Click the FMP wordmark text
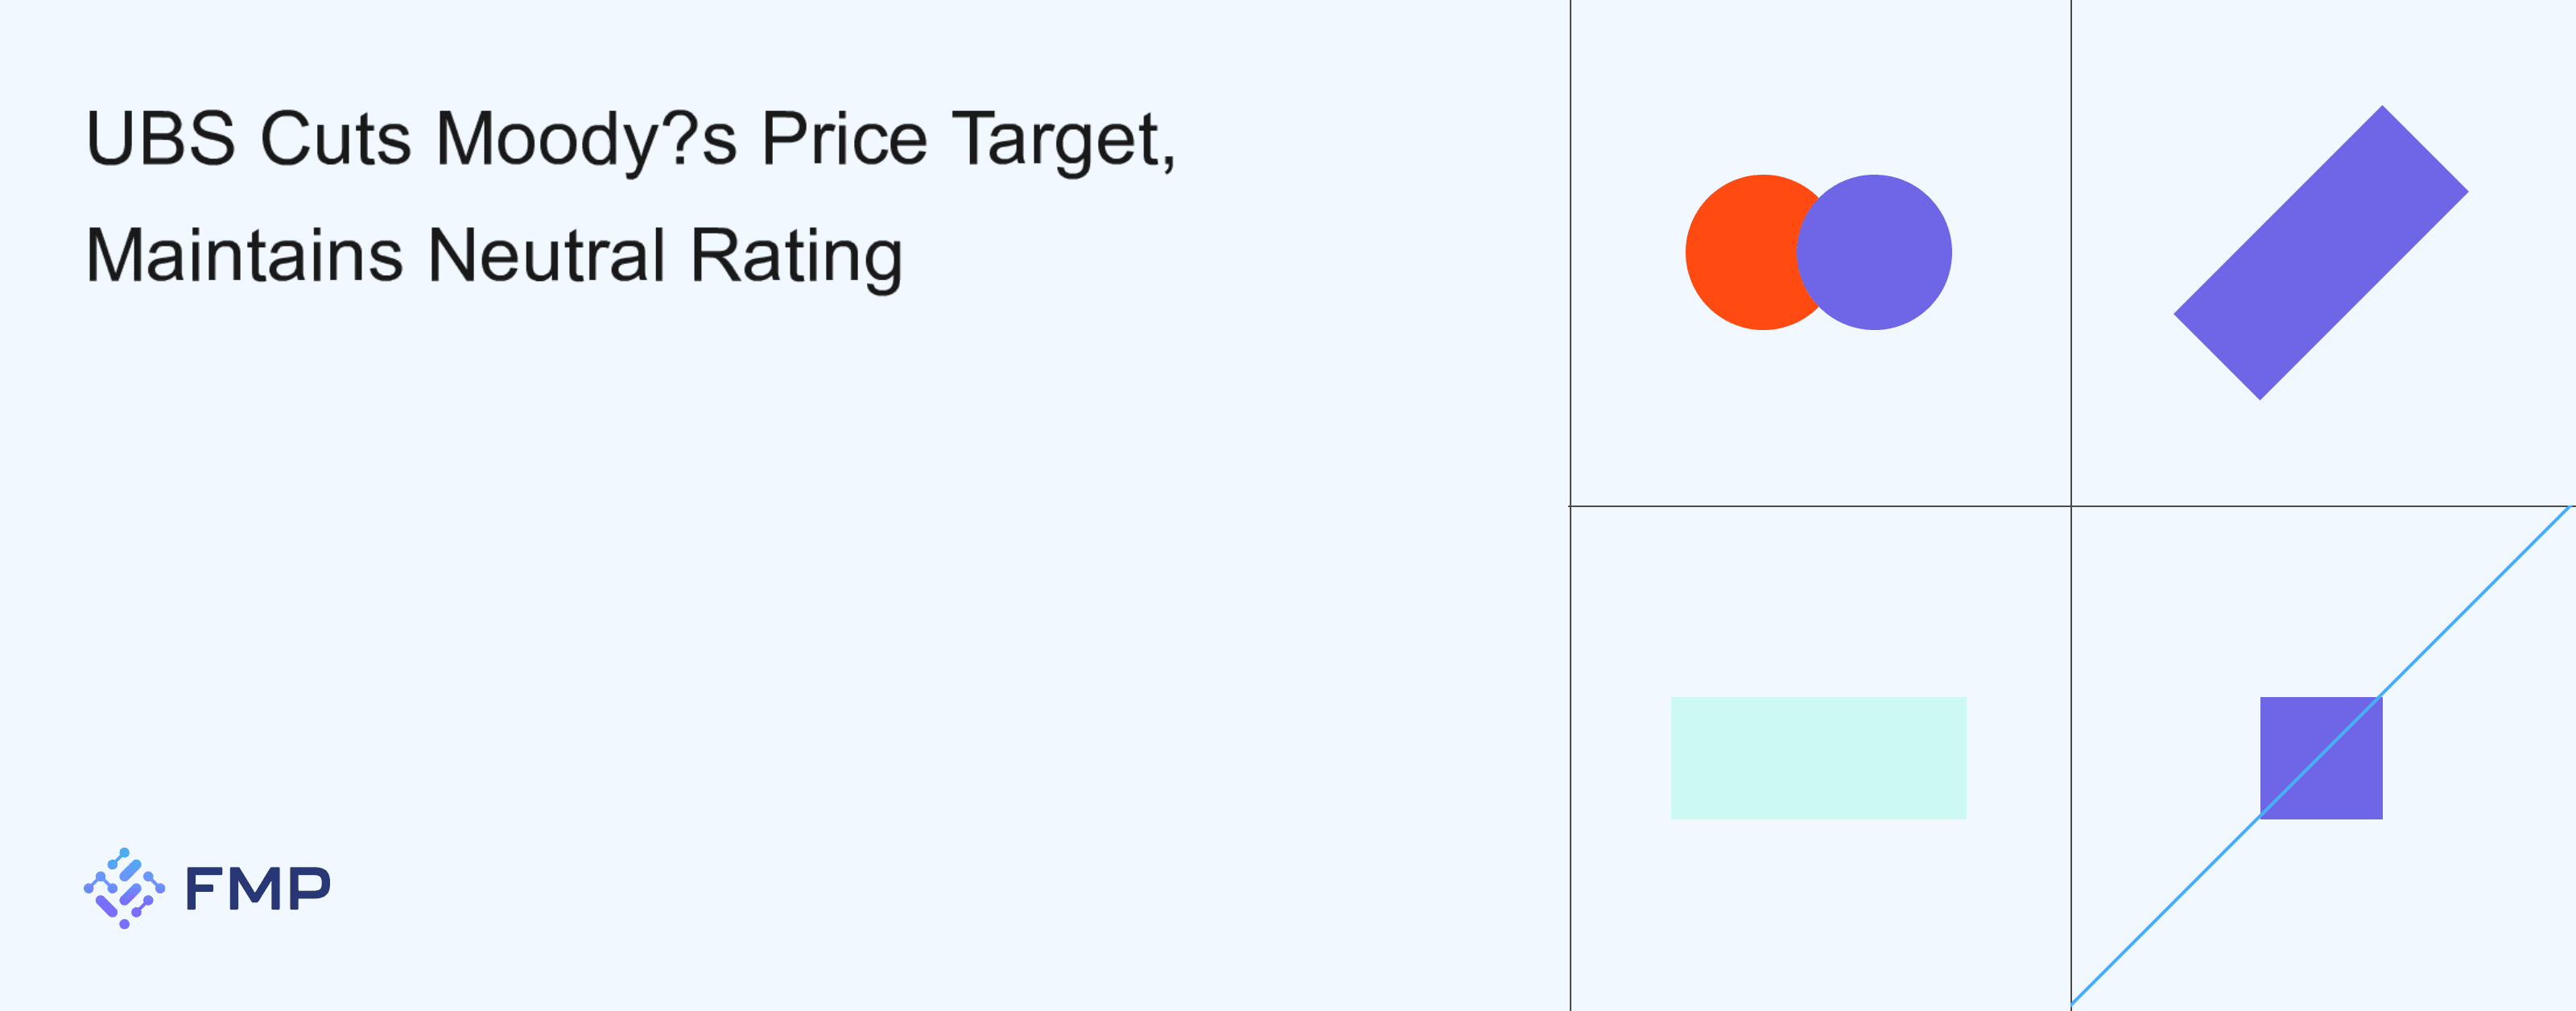Screen dimensions: 2576x1011 (258, 888)
